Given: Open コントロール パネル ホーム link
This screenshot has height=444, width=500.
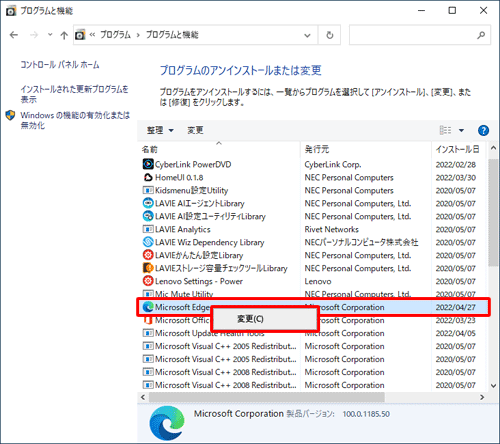Looking at the screenshot, I should point(60,64).
